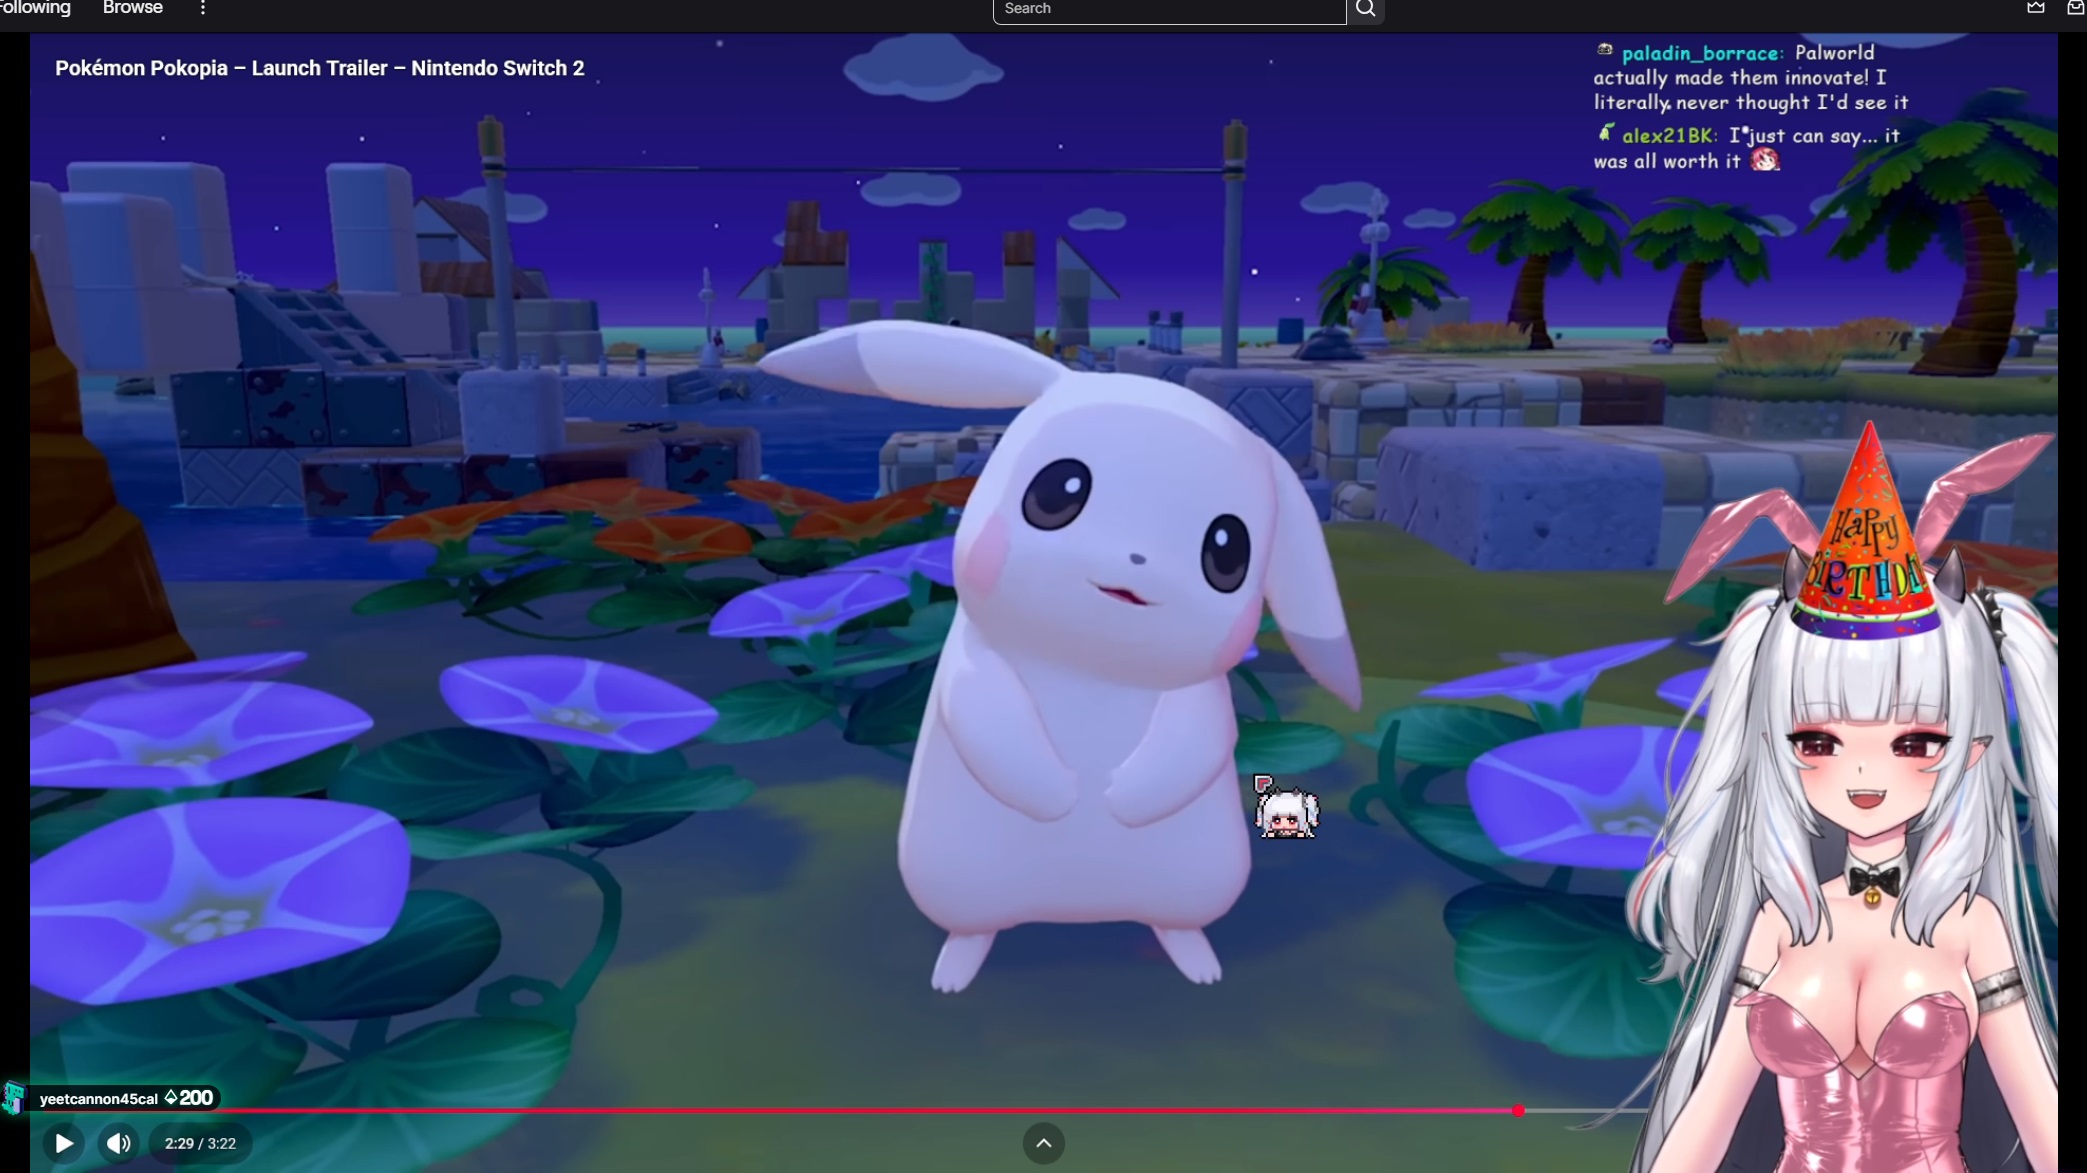This screenshot has height=1173, width=2087.
Task: Click the alex21BK username in chat
Action: (1668, 136)
